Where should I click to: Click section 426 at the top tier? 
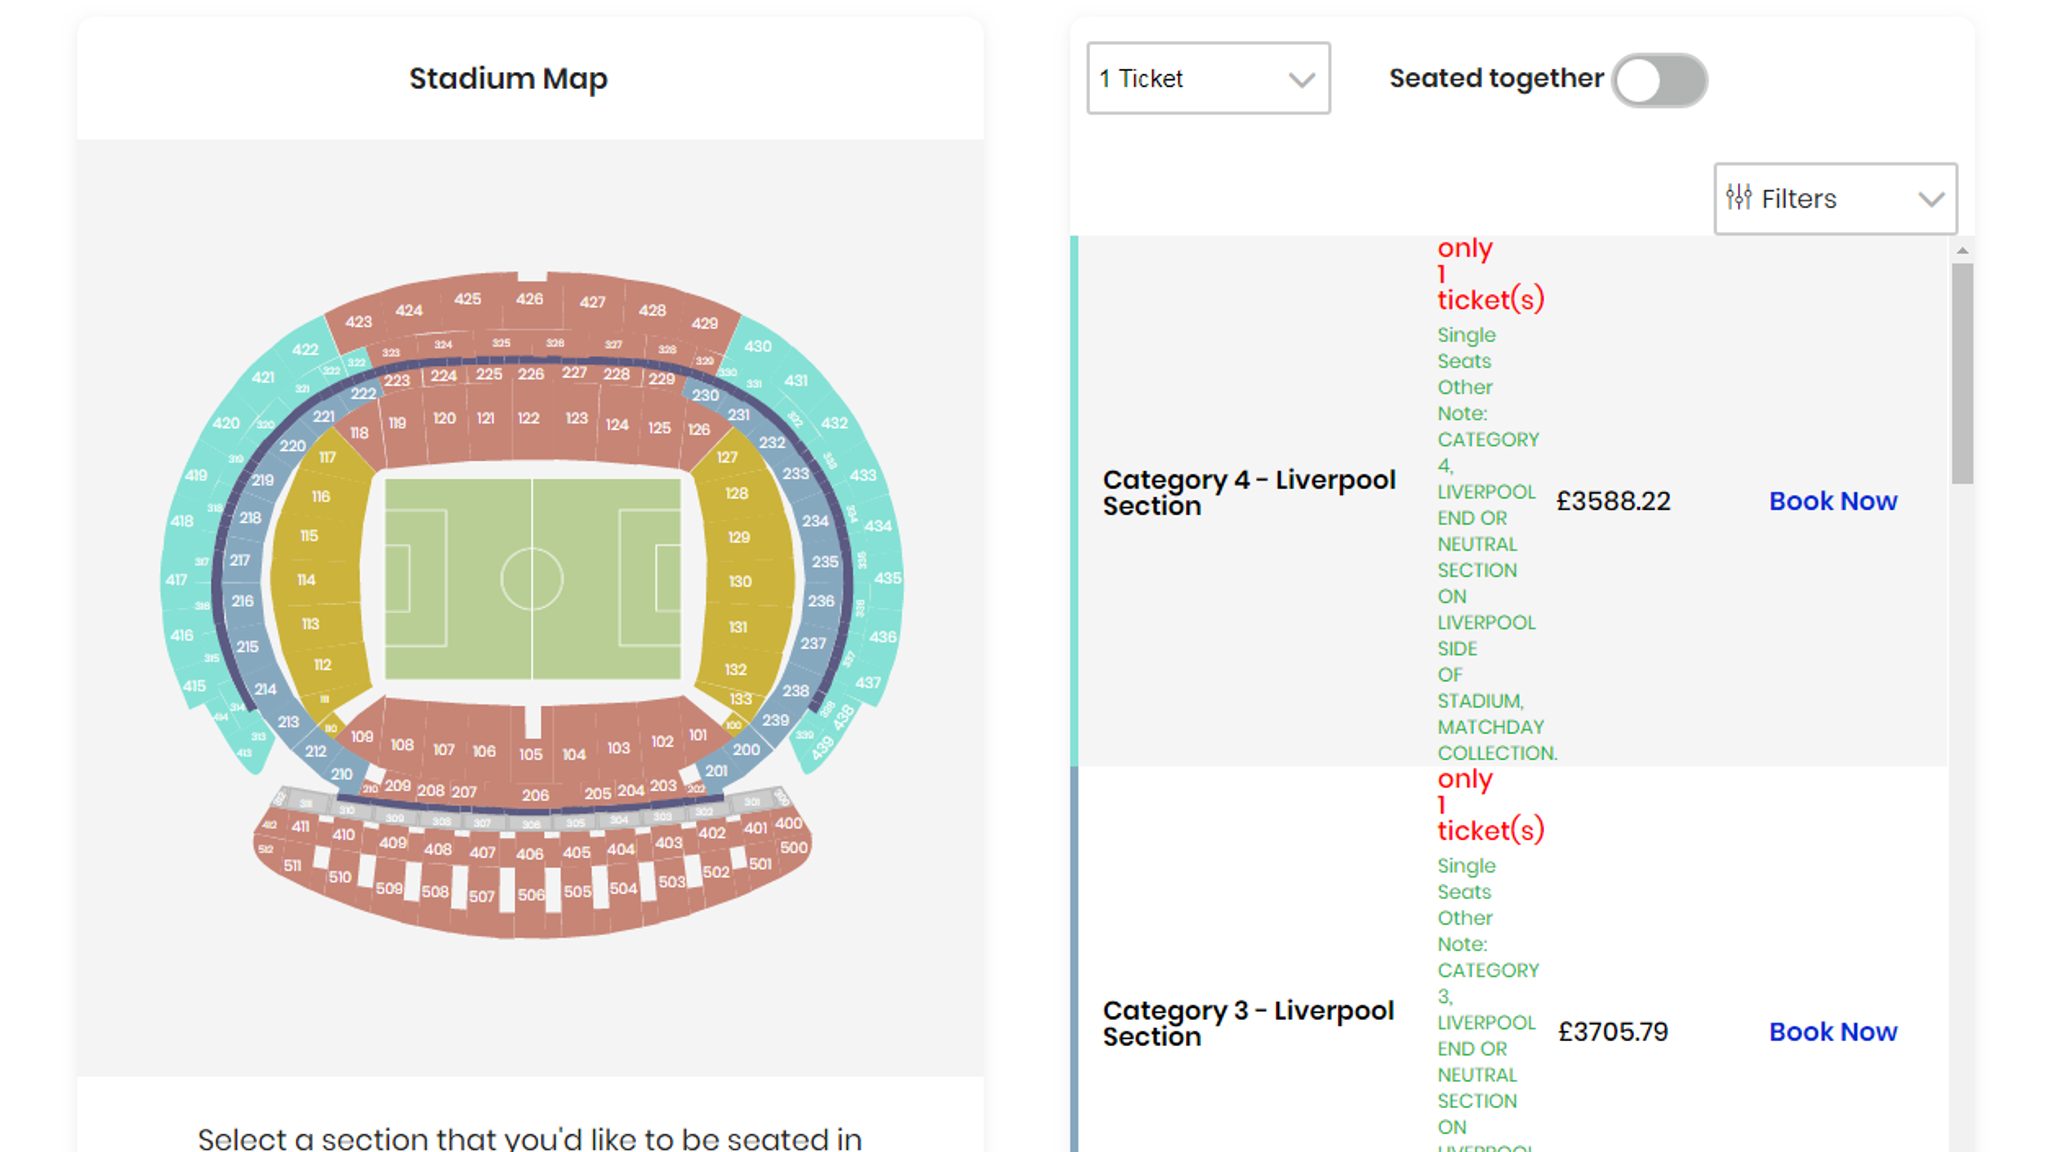pyautogui.click(x=529, y=298)
